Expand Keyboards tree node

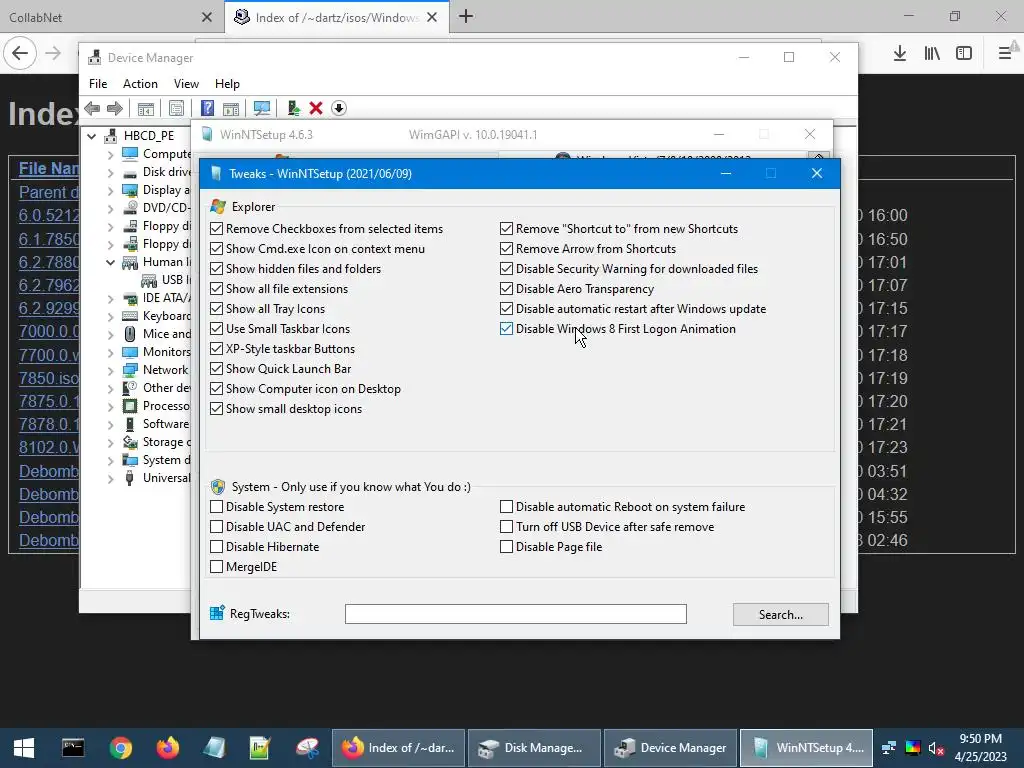click(x=110, y=317)
